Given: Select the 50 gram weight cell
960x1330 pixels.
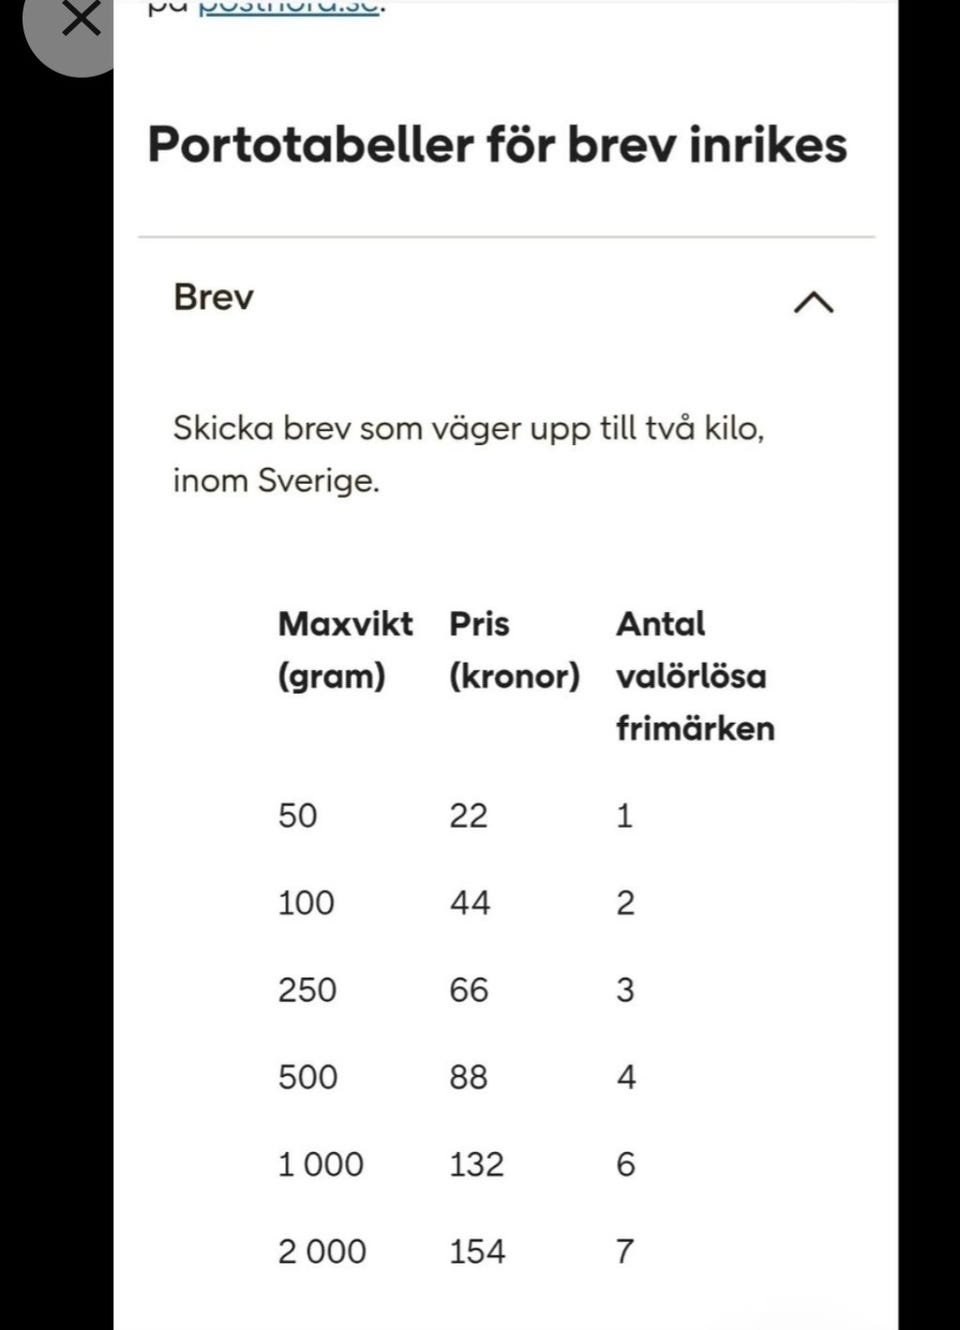Looking at the screenshot, I should pos(298,815).
